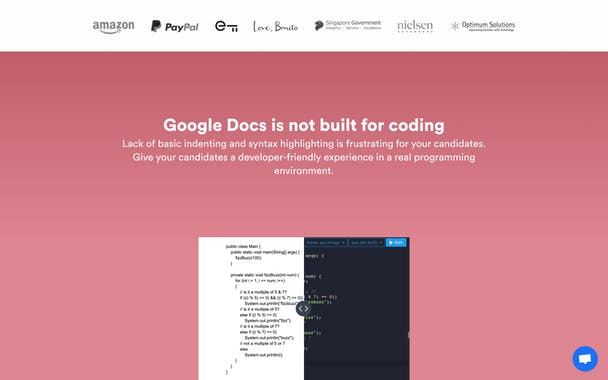Click the Google Docs code side of the comparison
The image size is (608, 380).
click(x=251, y=309)
